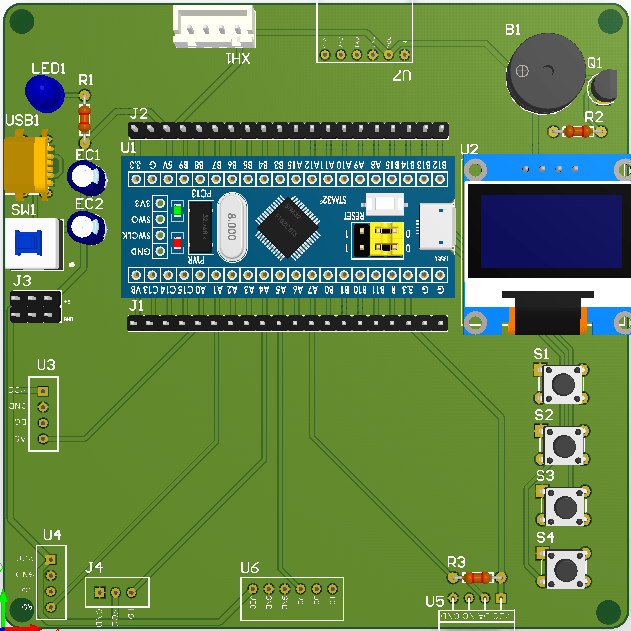Click the Q1 transistor
This screenshot has height=631, width=631.
tap(603, 86)
